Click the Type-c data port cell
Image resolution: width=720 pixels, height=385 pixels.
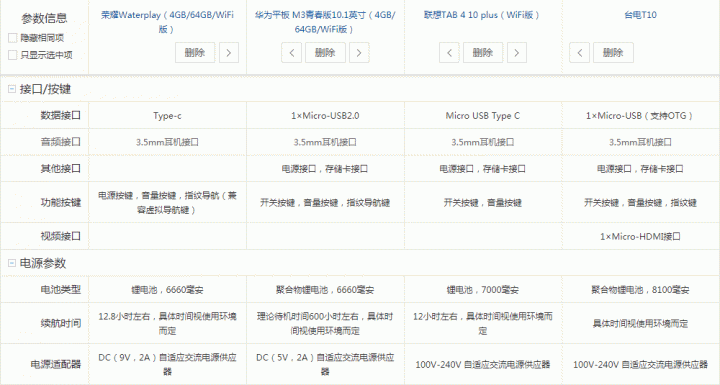click(x=167, y=116)
